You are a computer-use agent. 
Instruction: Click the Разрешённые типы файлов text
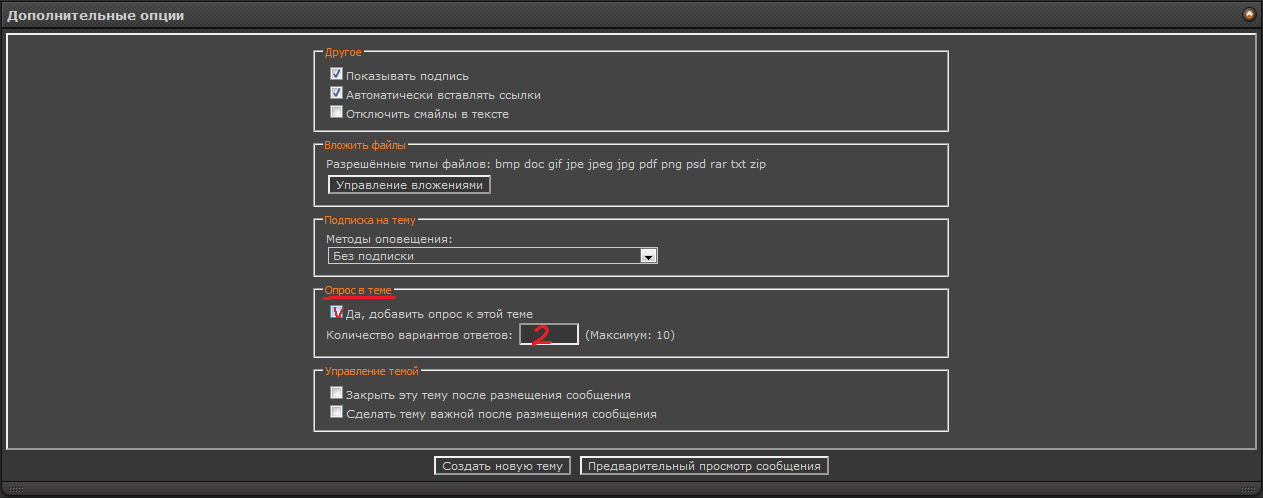click(x=545, y=164)
